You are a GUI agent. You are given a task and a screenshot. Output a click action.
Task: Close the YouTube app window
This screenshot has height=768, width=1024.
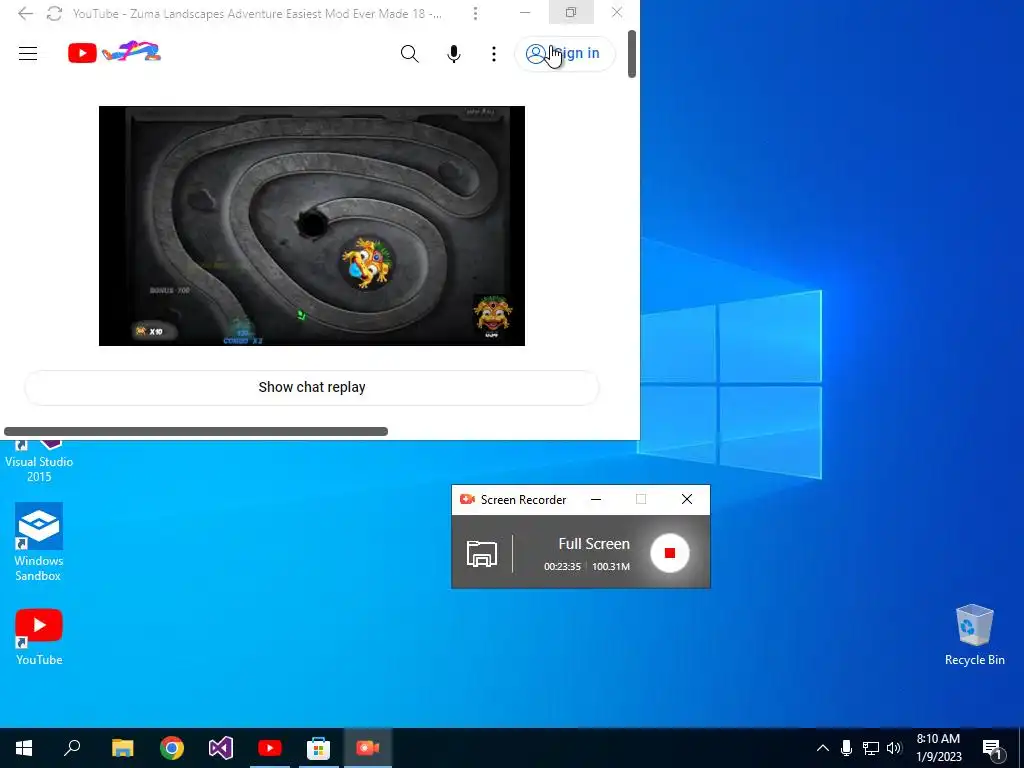point(616,12)
